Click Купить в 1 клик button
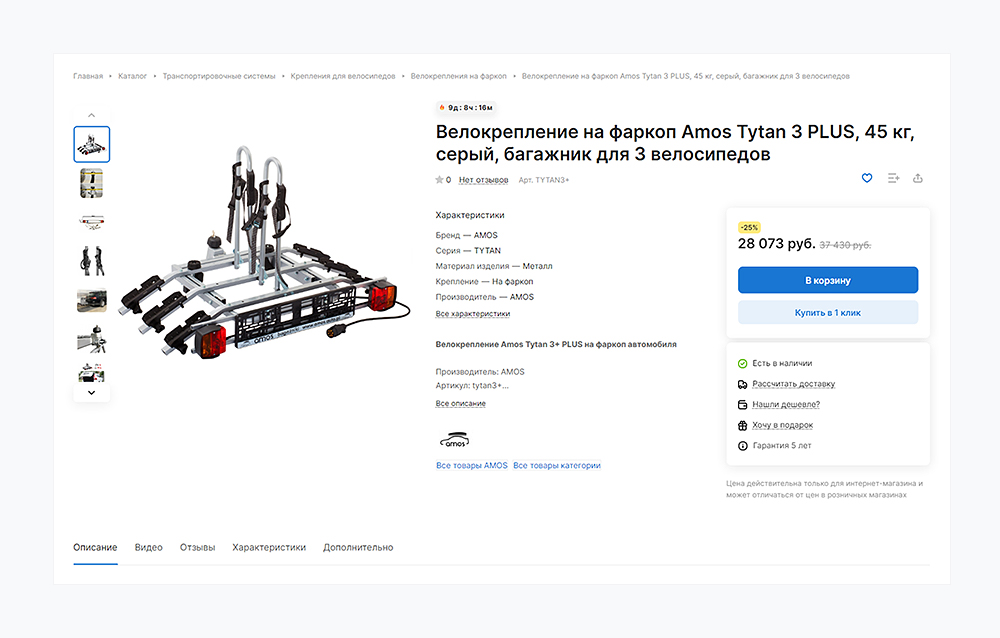 tap(828, 313)
